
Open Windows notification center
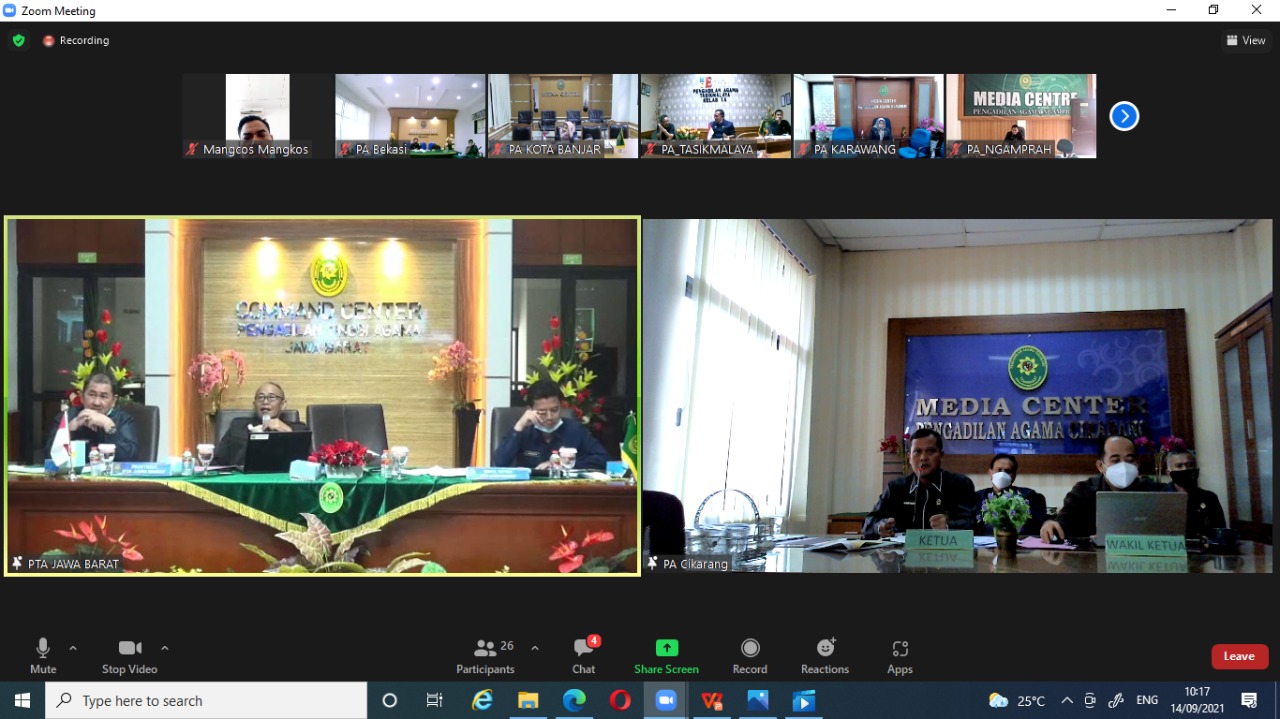pyautogui.click(x=1249, y=701)
